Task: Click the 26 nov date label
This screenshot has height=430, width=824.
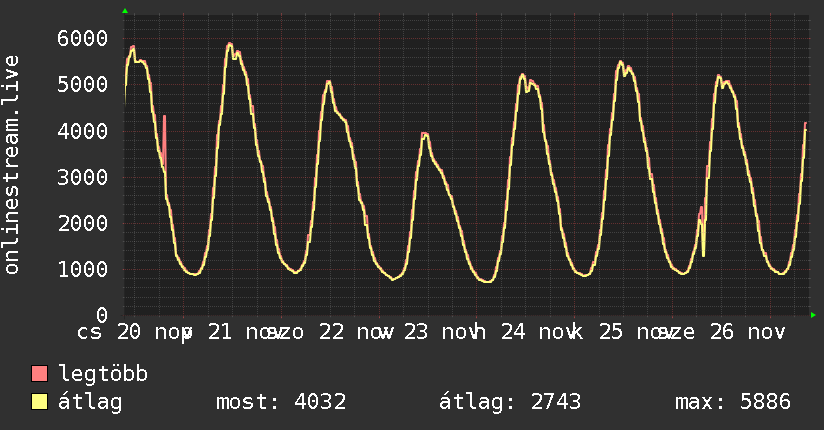Action: [x=747, y=332]
